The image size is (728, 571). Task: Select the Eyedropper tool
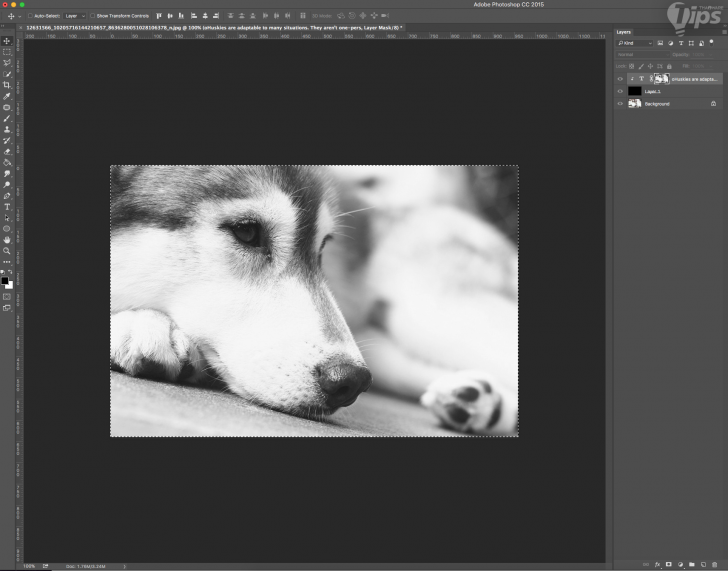[6, 96]
